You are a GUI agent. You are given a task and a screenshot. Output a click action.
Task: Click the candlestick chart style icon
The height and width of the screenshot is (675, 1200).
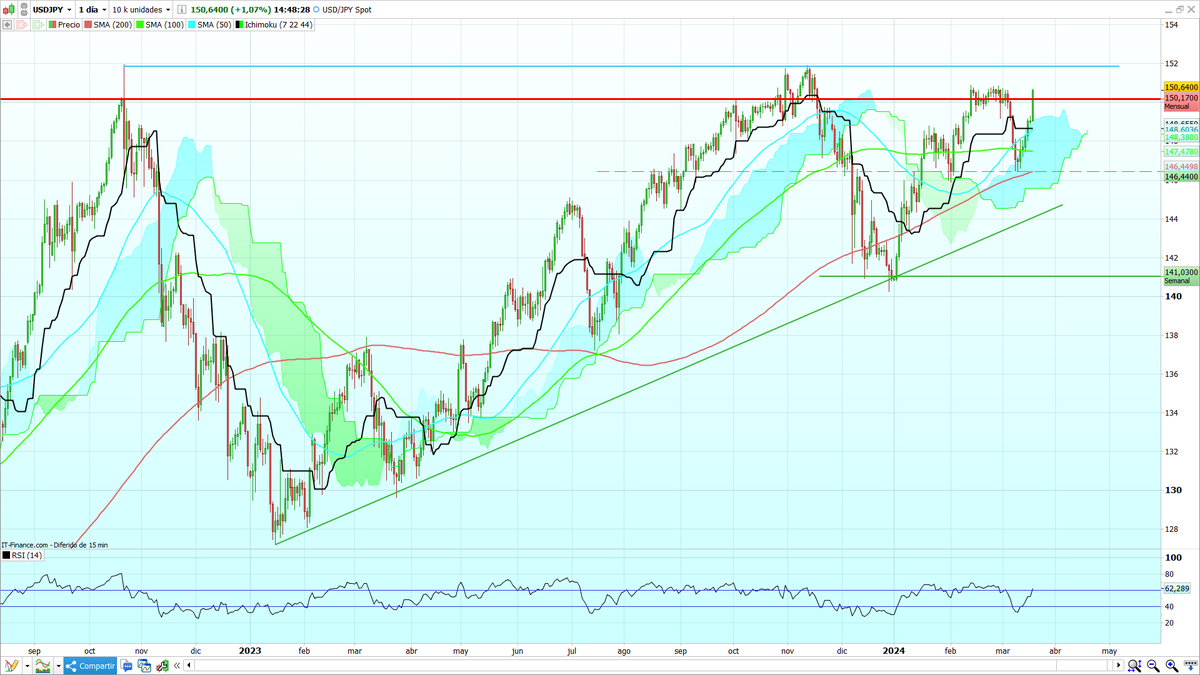coord(10,9)
